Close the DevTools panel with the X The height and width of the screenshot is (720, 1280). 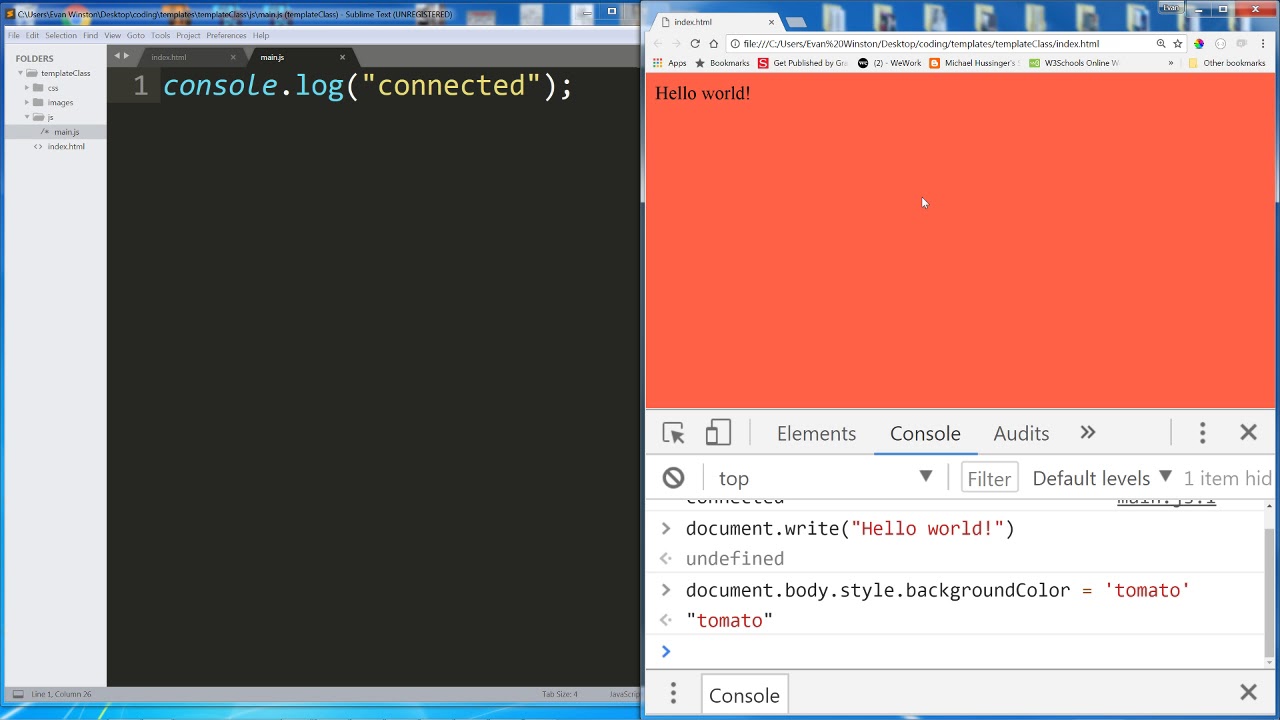pos(1248,433)
